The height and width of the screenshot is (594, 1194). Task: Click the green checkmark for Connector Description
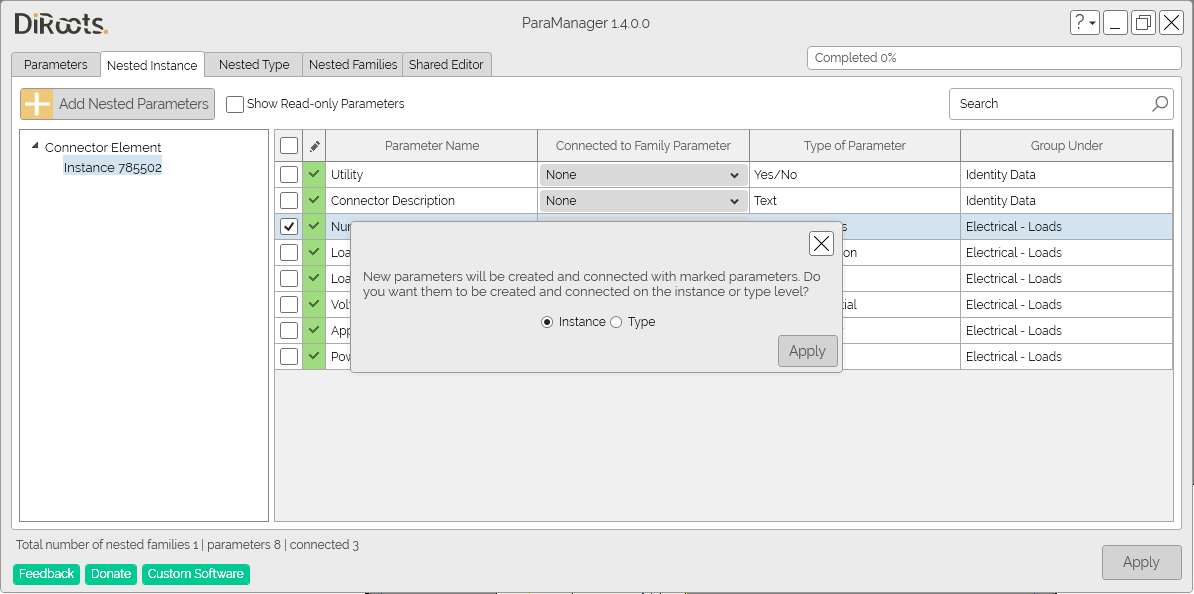[314, 201]
